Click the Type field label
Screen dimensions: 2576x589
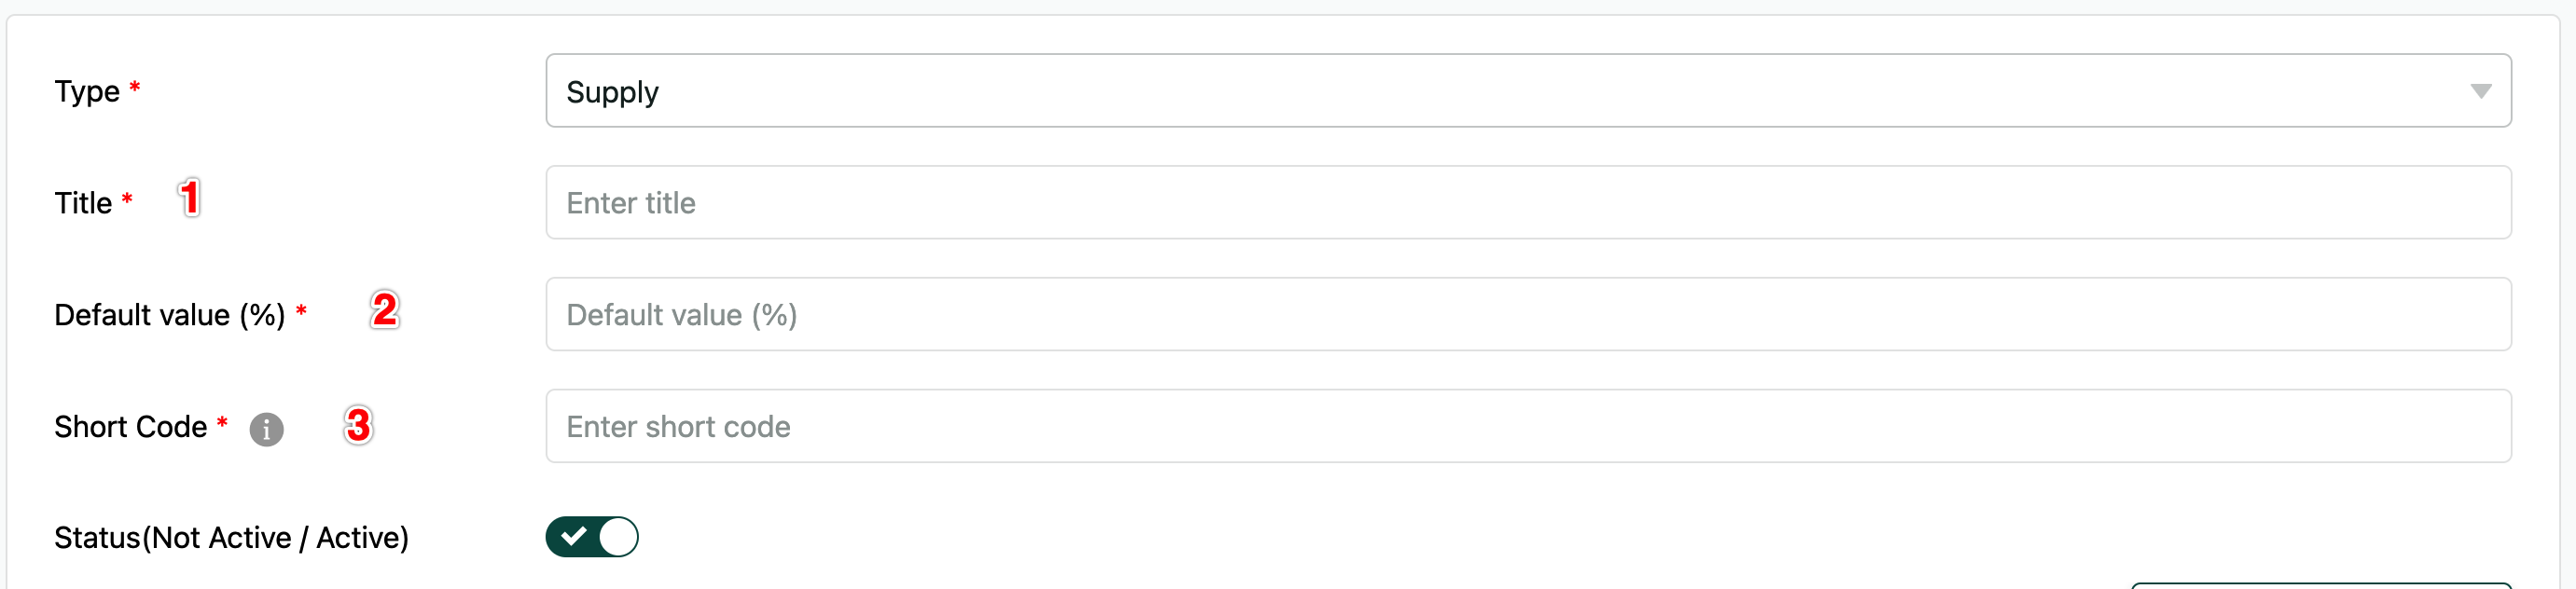pyautogui.click(x=87, y=92)
